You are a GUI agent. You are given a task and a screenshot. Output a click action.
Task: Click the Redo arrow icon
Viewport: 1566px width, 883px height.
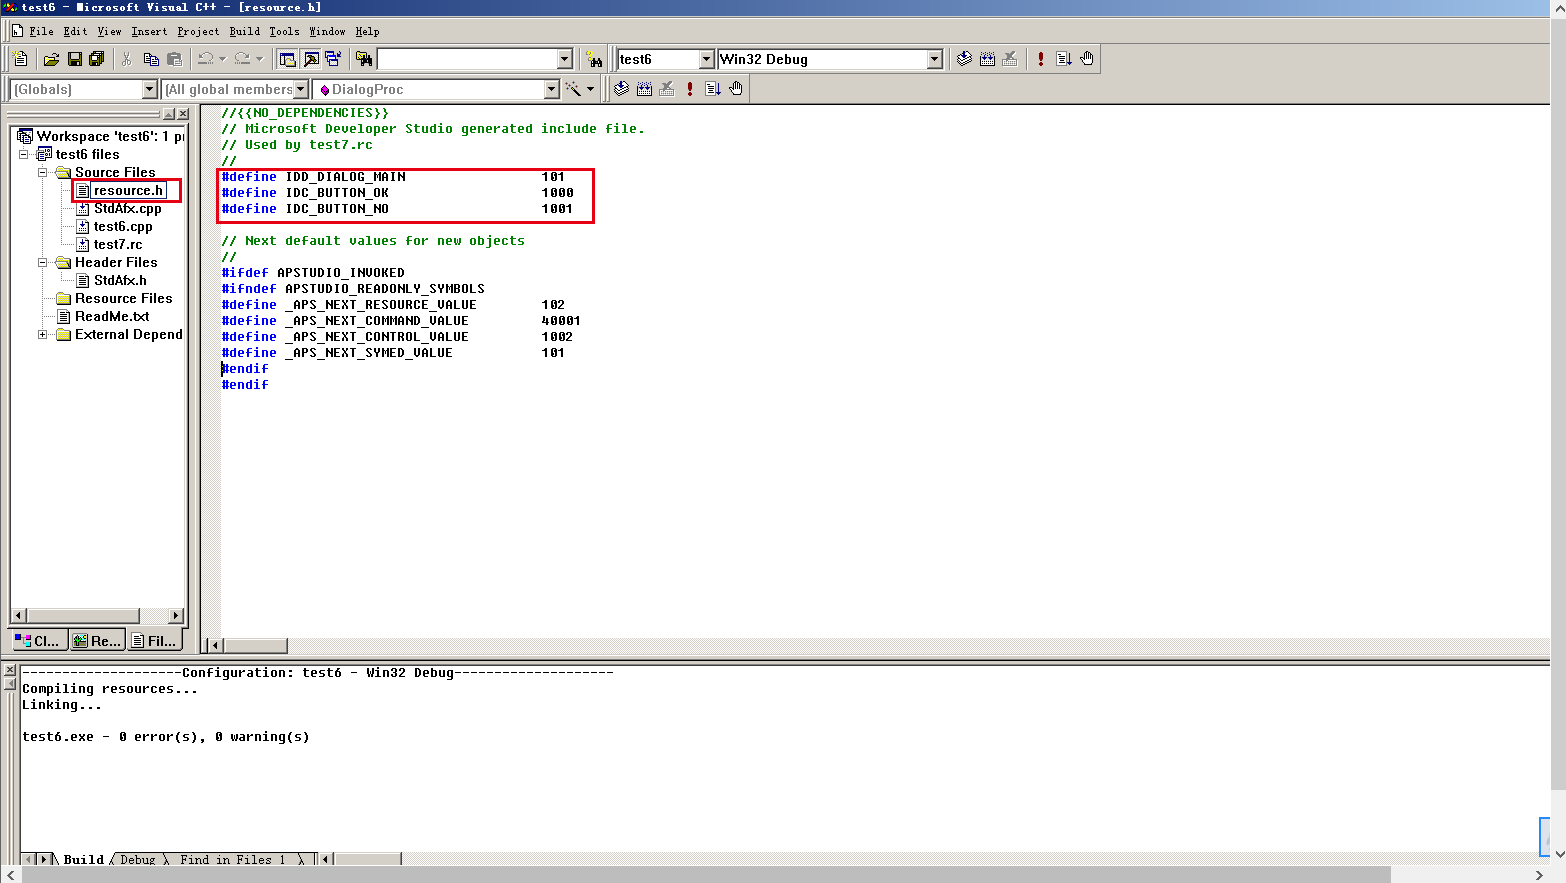click(x=242, y=59)
